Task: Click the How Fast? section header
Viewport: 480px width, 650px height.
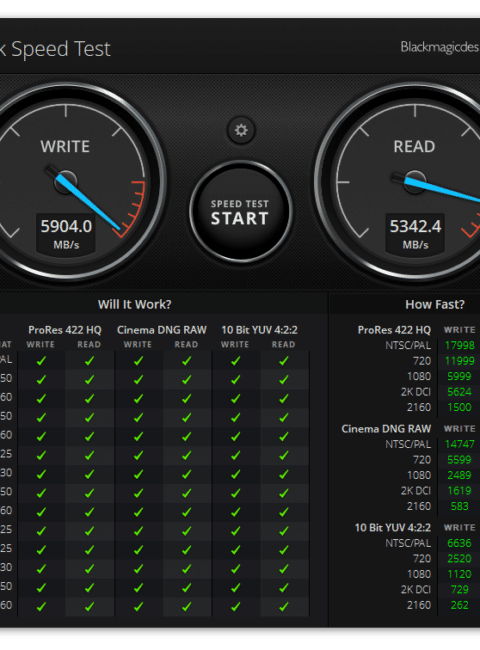Action: (x=435, y=304)
